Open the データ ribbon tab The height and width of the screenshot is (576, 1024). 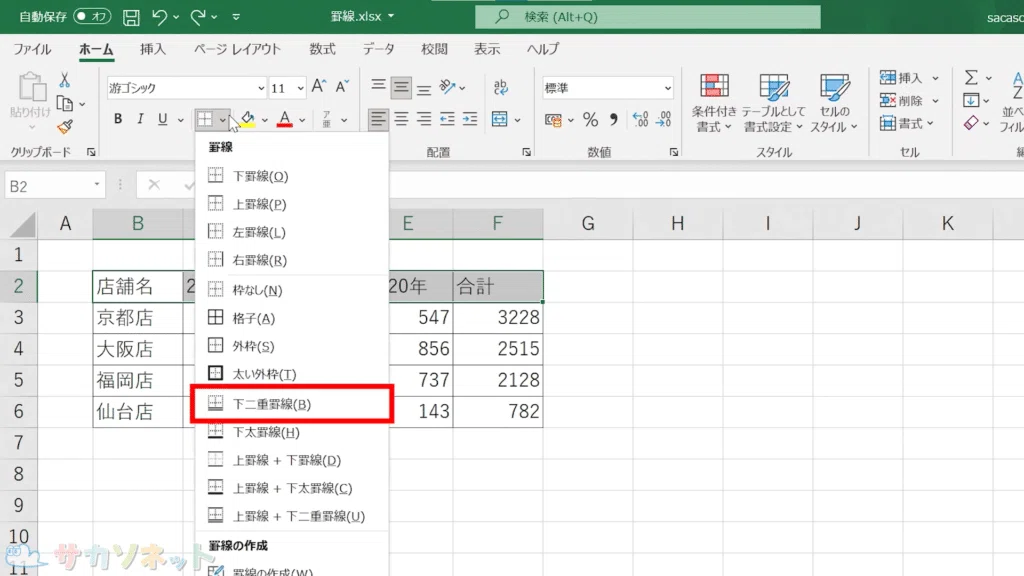[x=379, y=49]
